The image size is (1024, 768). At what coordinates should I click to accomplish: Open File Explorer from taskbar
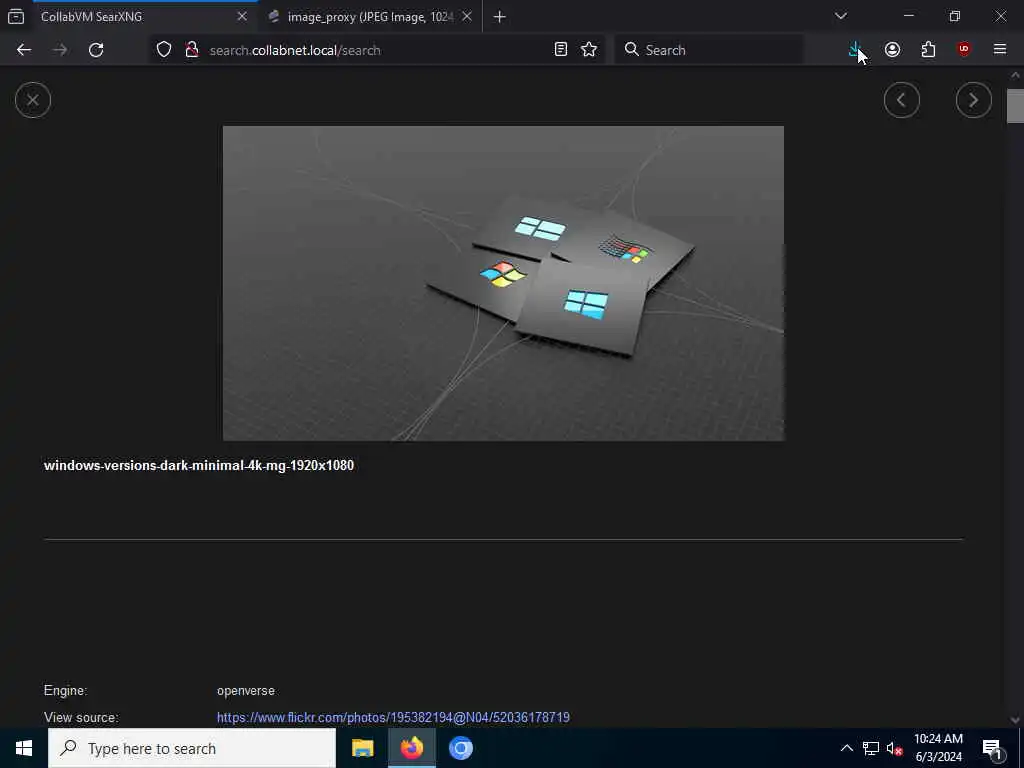(x=362, y=748)
